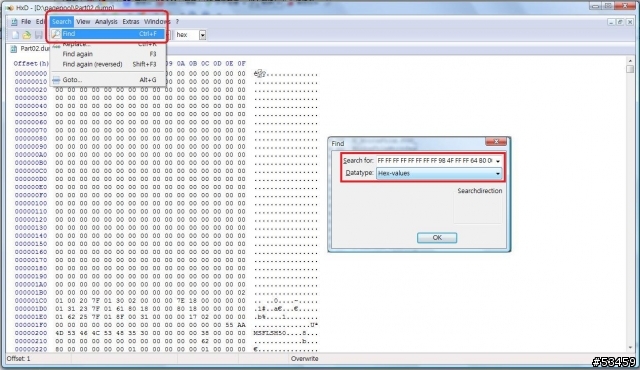Screen dimensions: 640x370
Task: Minimize the inner document window
Action: tap(611, 22)
